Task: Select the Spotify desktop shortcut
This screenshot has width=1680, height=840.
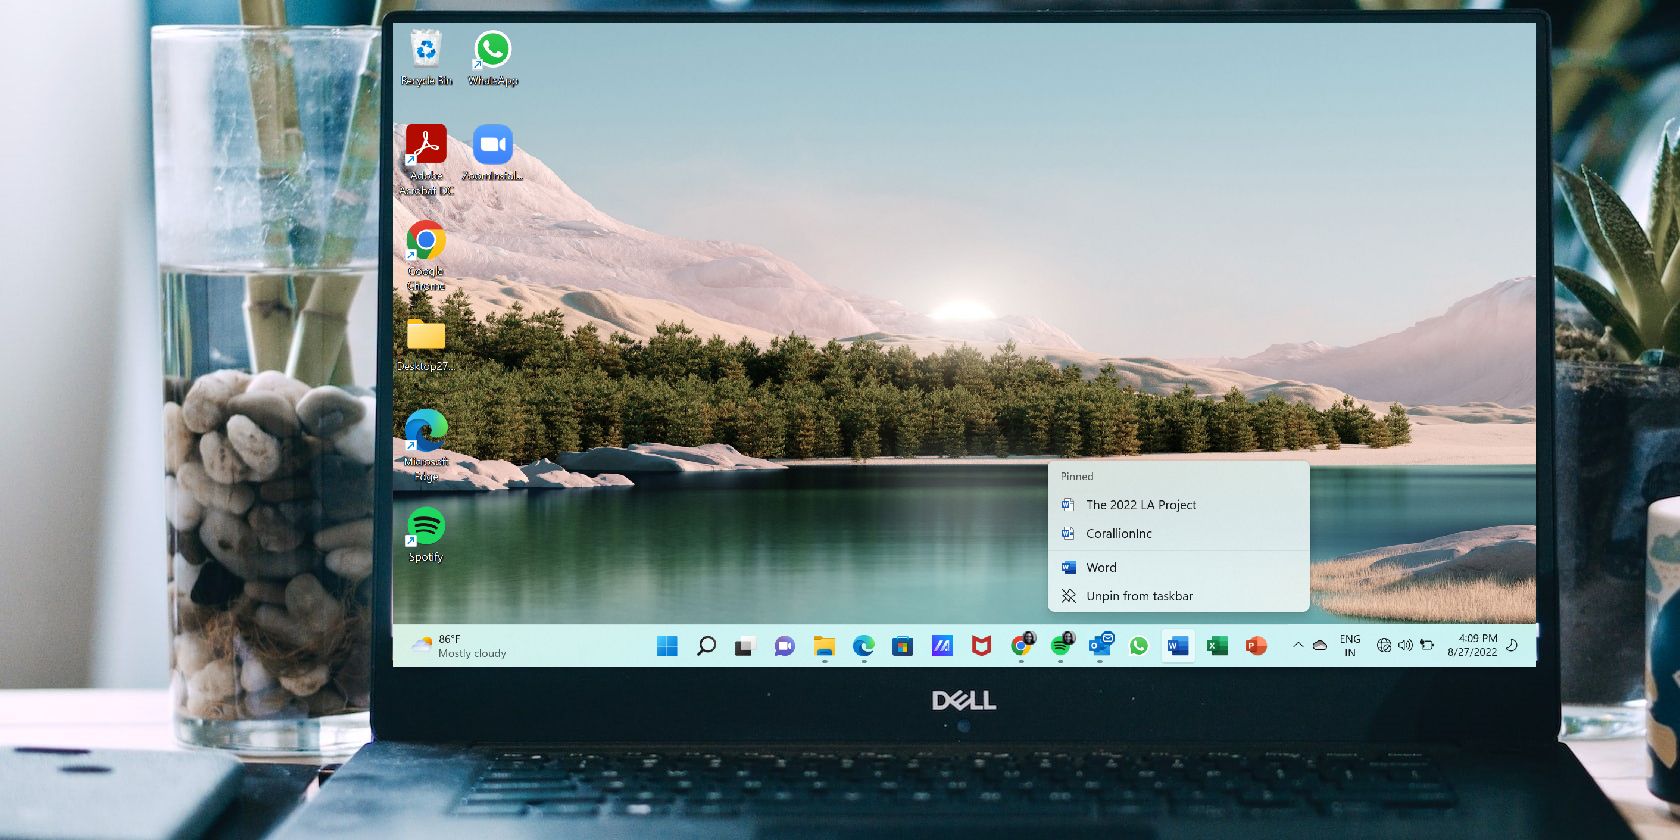Action: tap(426, 535)
